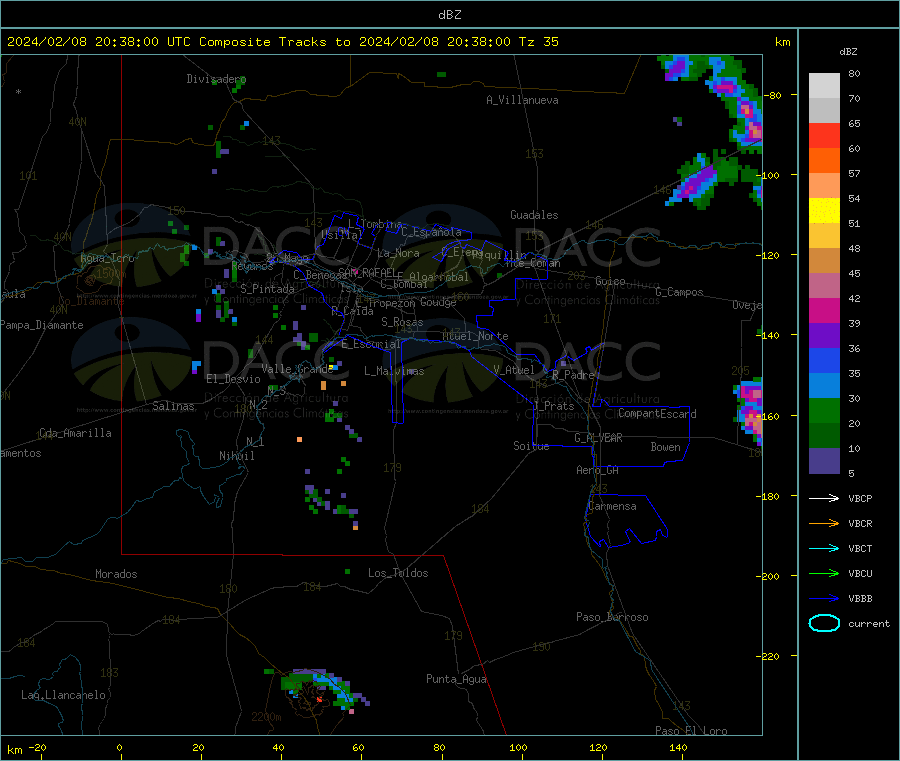Click the 'Pampa_Diamante' map label

[x=42, y=325]
